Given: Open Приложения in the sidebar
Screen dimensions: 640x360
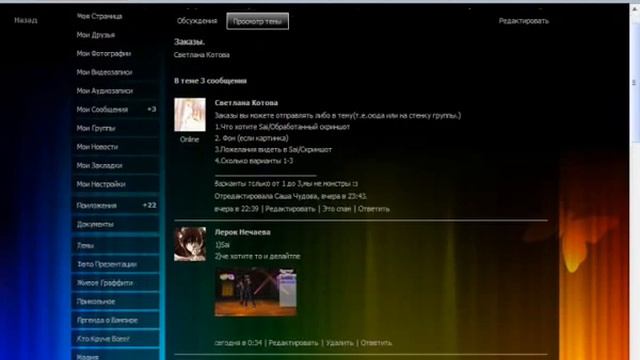Looking at the screenshot, I should [x=97, y=205].
